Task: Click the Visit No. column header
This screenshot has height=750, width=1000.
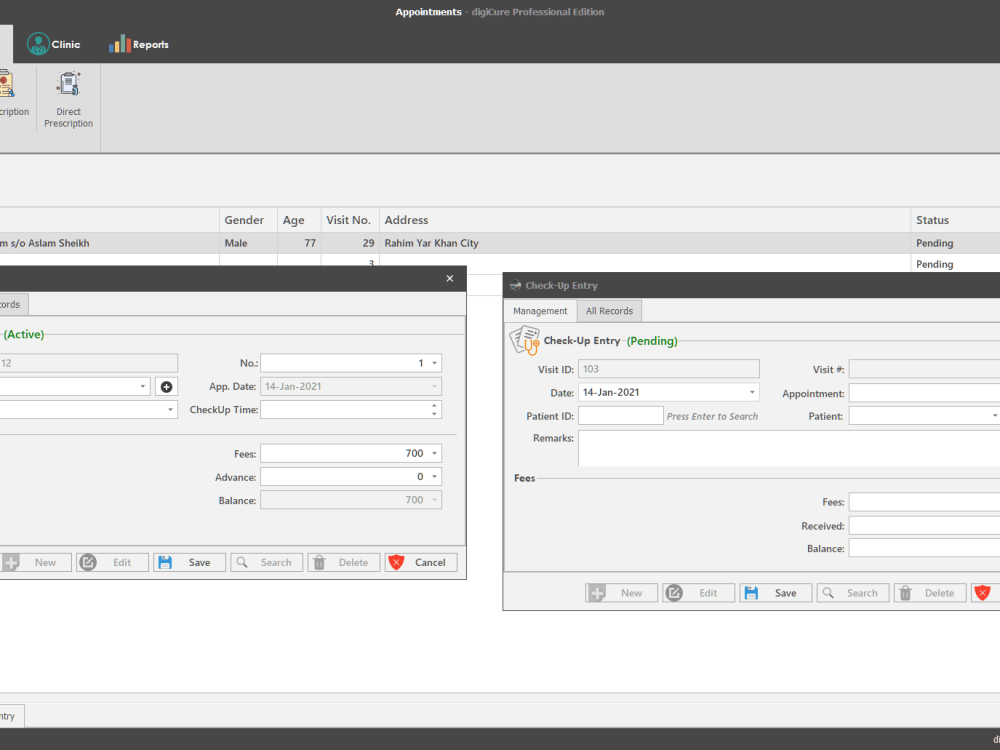Action: click(x=350, y=220)
